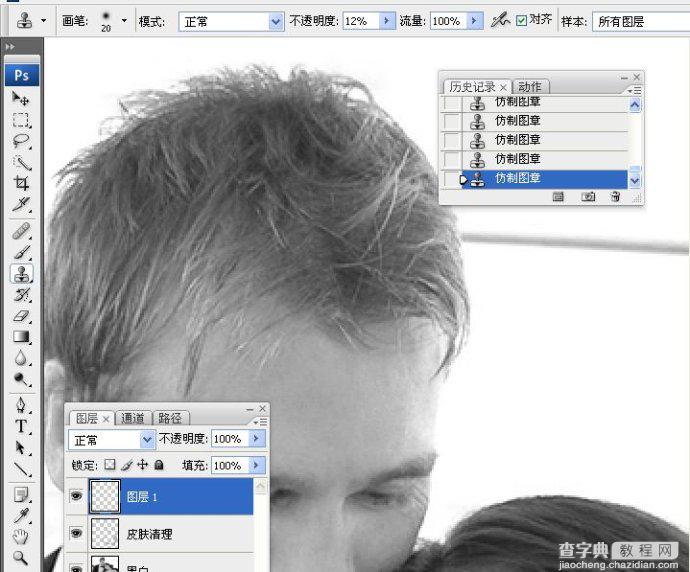Hide the 皮肤清理 layer

click(76, 533)
